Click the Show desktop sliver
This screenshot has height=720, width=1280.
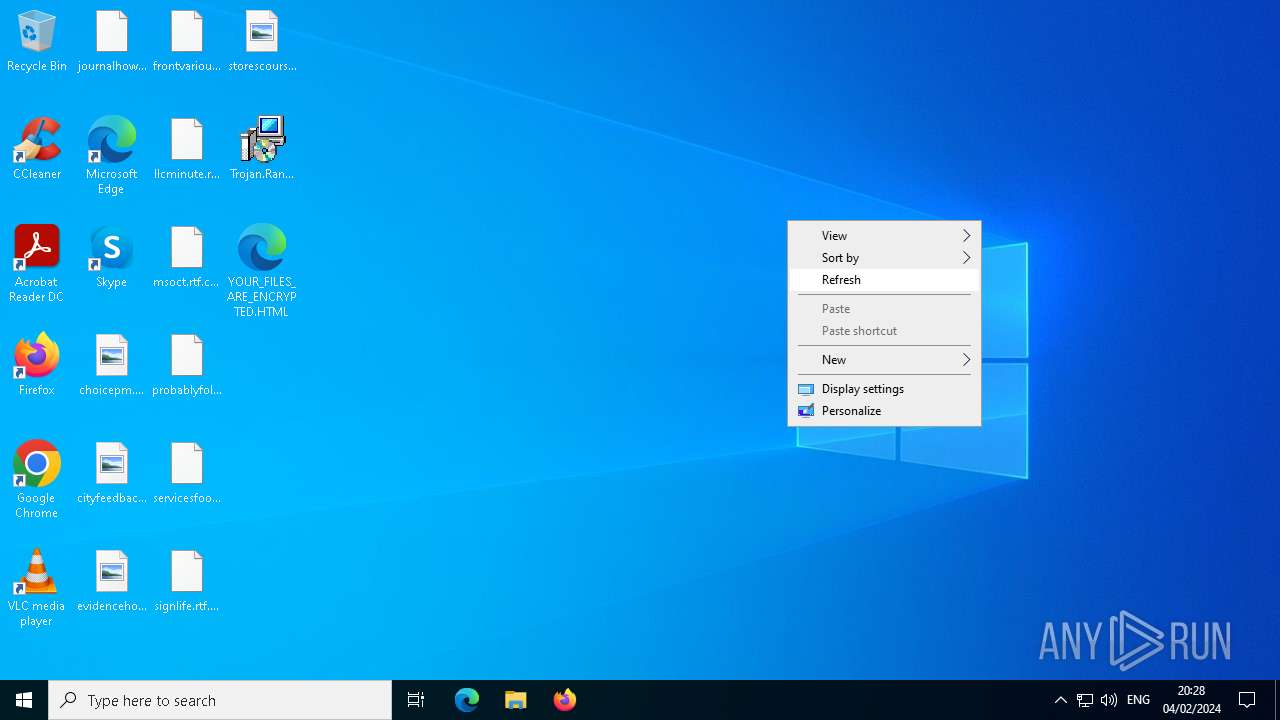[x=1277, y=700]
